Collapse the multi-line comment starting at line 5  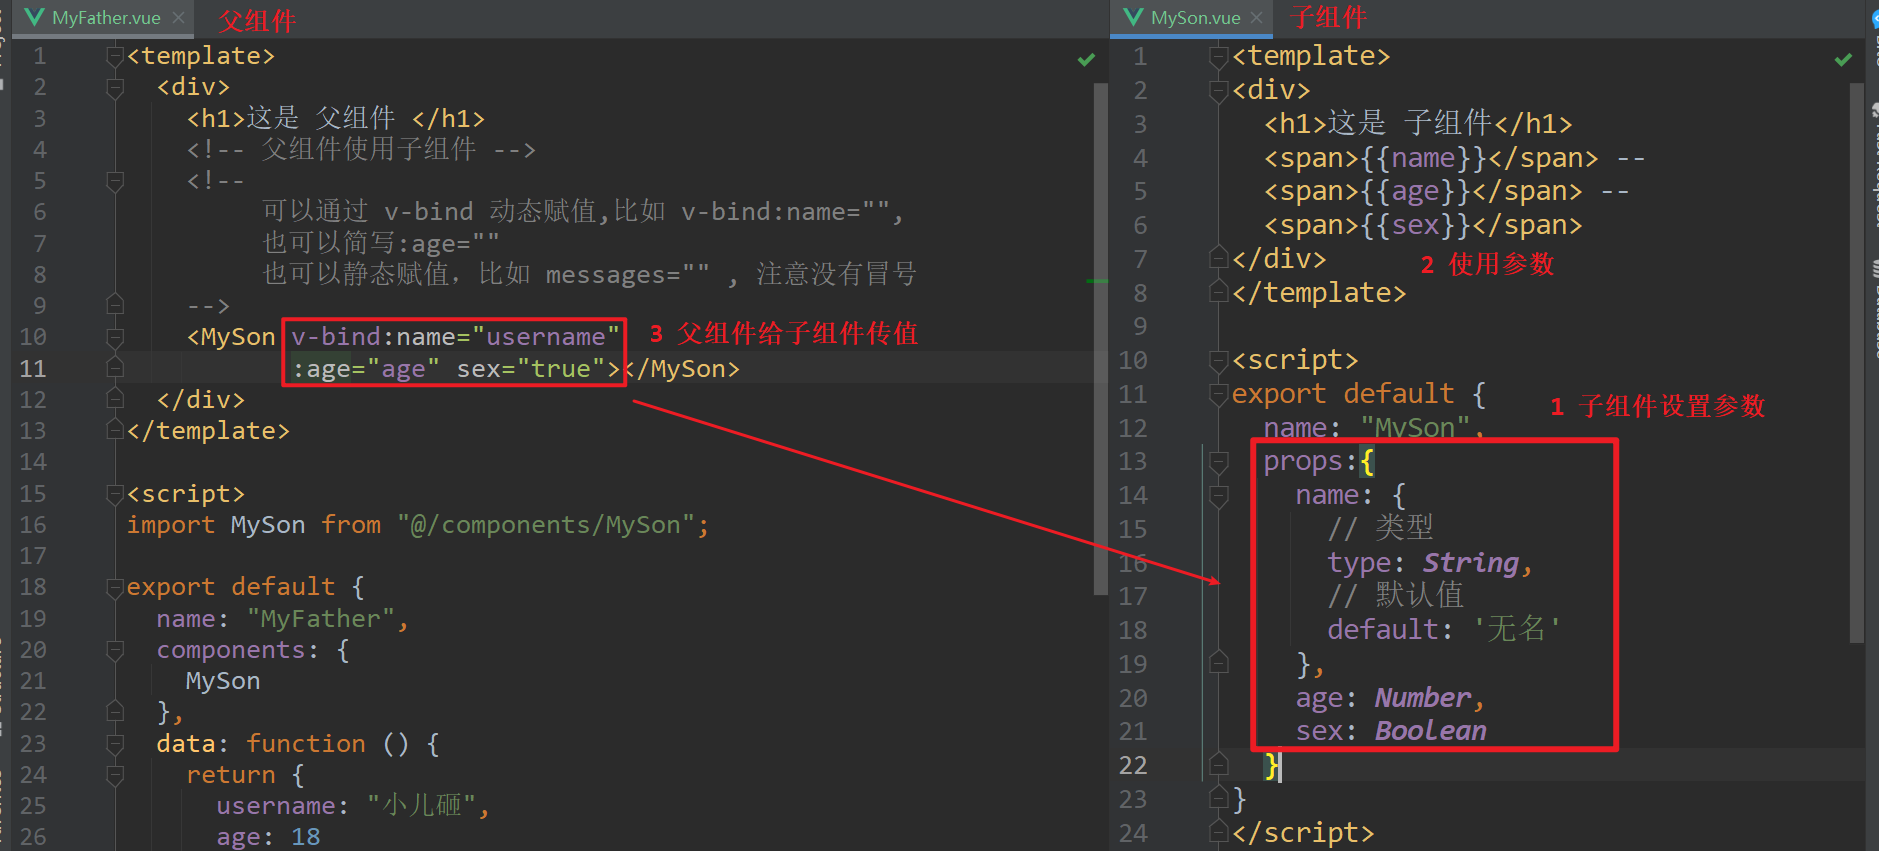point(115,181)
